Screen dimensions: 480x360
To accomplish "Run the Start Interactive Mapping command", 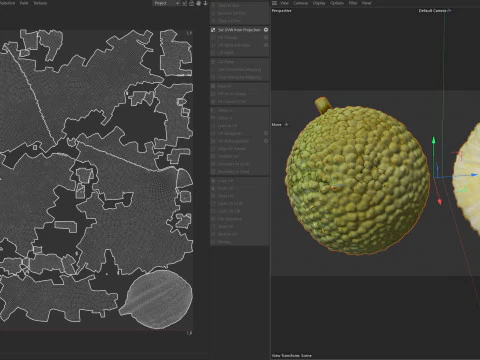I will [x=239, y=70].
